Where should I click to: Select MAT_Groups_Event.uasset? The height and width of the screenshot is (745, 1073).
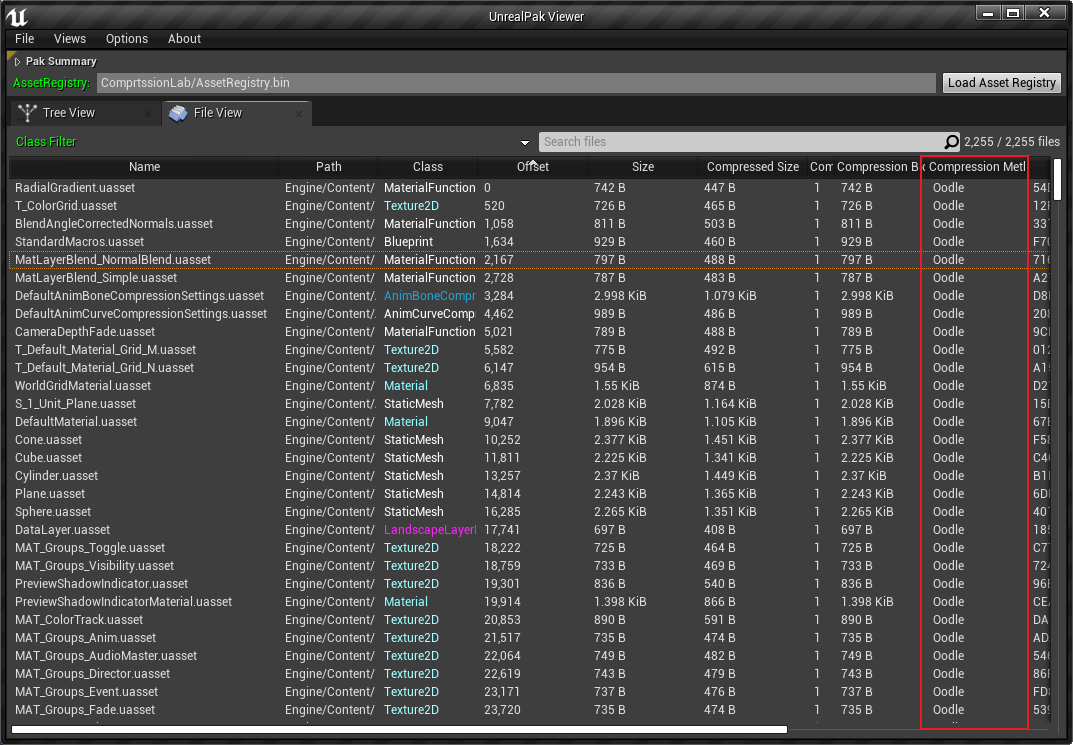click(x=530, y=692)
